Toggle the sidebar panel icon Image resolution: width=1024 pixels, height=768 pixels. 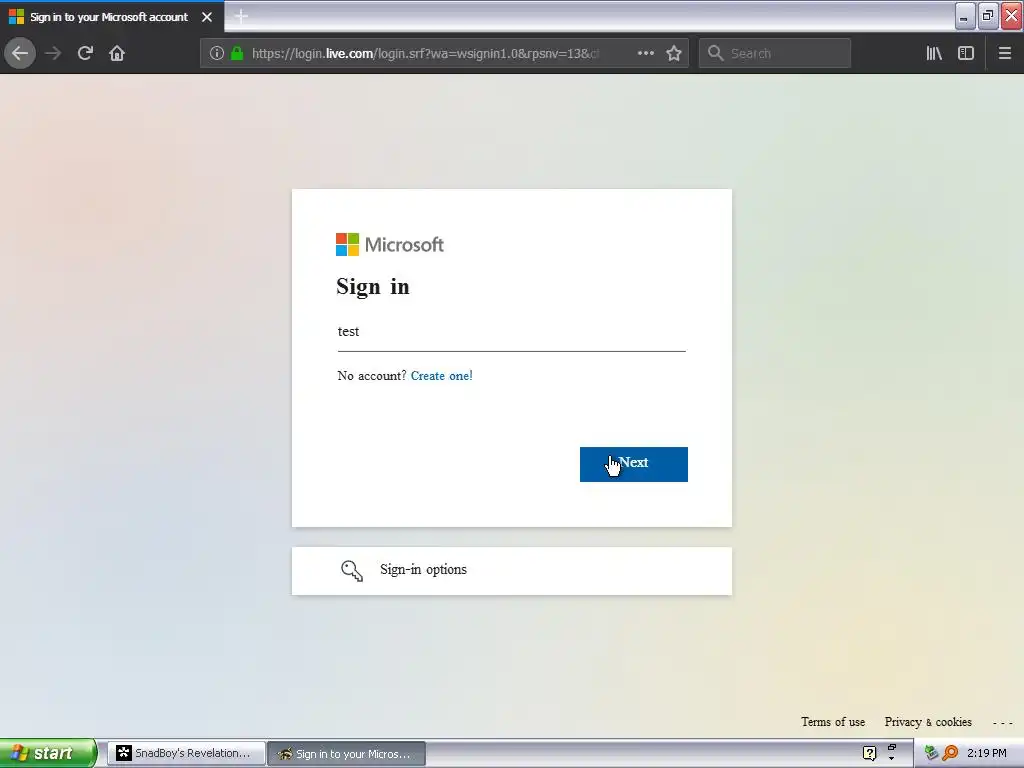tap(966, 53)
